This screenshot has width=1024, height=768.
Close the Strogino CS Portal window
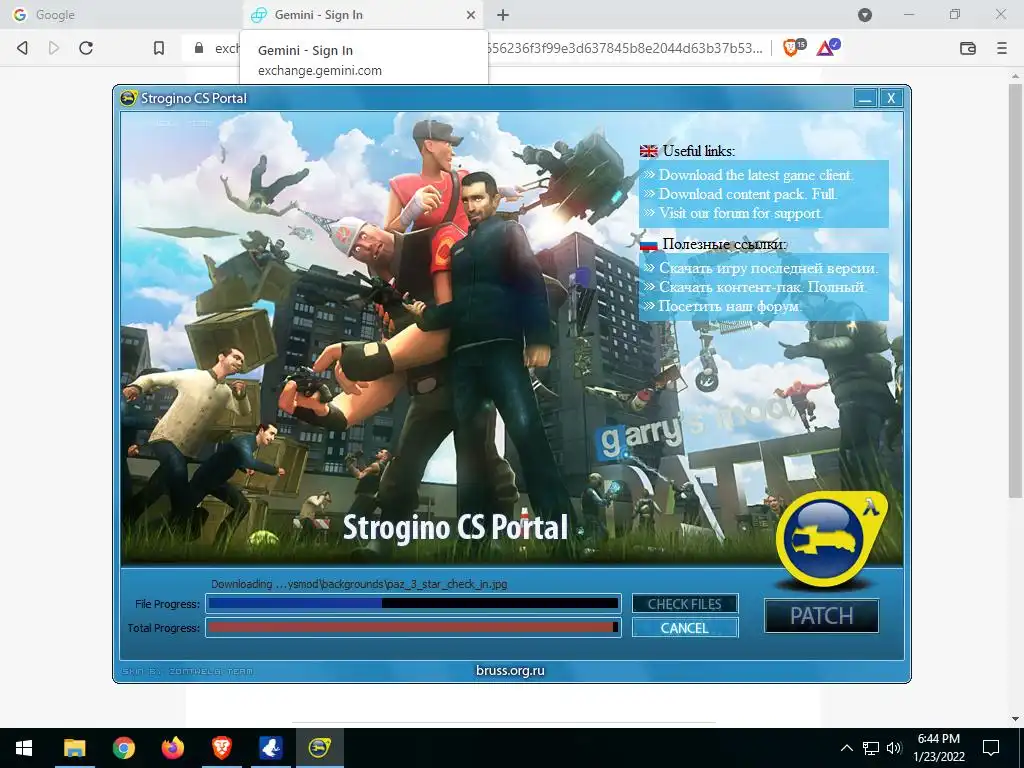pos(891,98)
